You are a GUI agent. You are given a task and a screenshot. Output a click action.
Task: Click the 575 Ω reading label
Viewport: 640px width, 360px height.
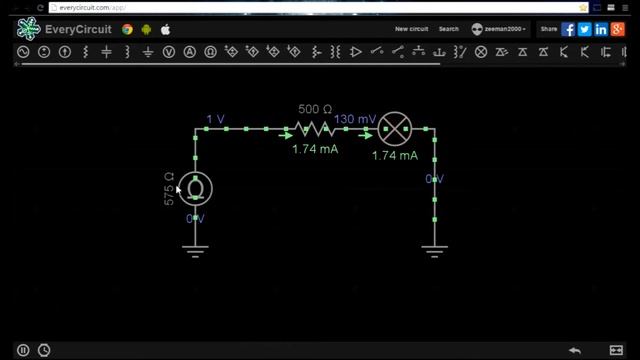click(x=169, y=189)
